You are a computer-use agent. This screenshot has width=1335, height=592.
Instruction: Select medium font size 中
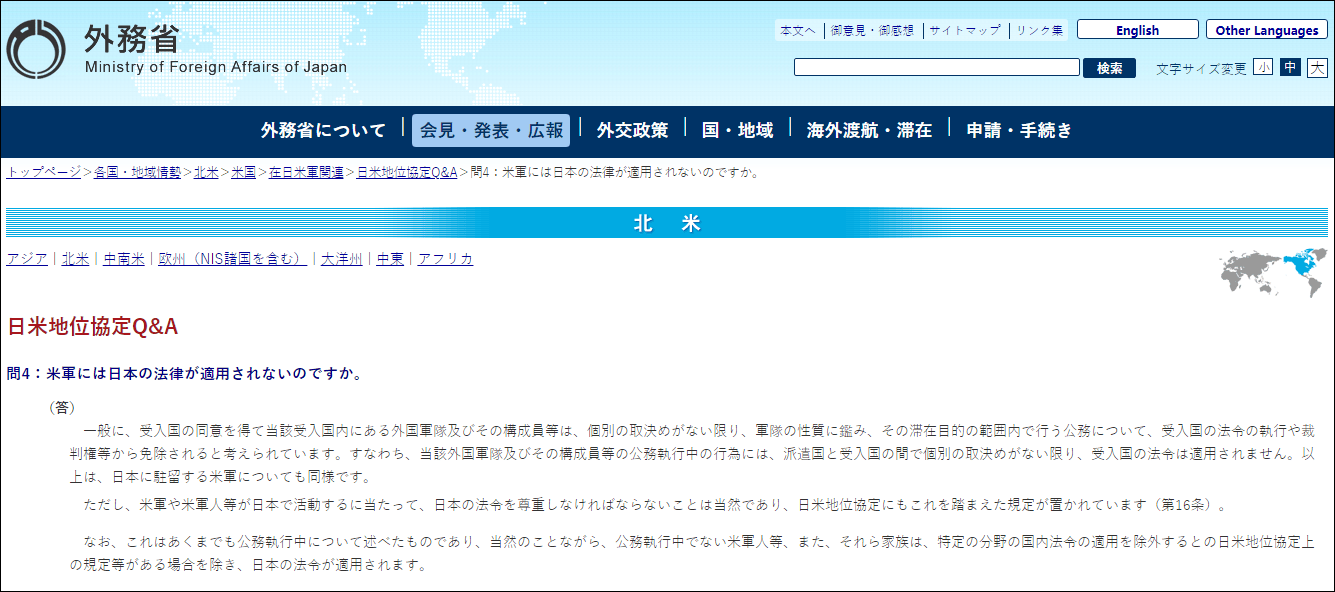(x=1290, y=67)
